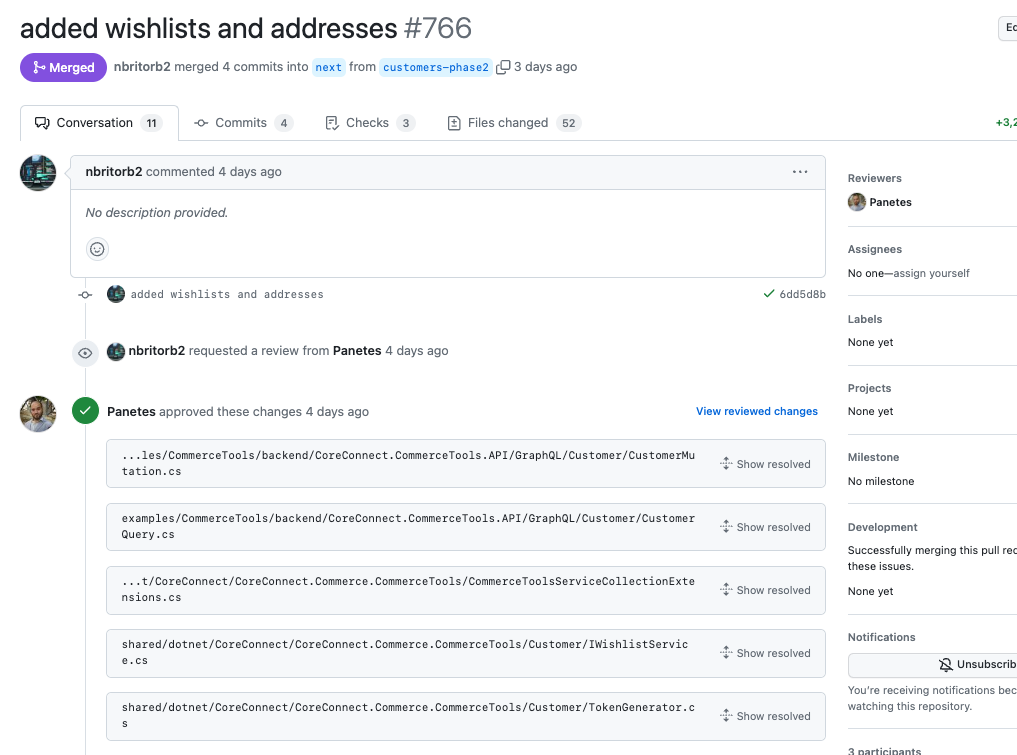Expand resolved thread for IWishlistService.cs
The width and height of the screenshot is (1017, 755).
[x=765, y=653]
